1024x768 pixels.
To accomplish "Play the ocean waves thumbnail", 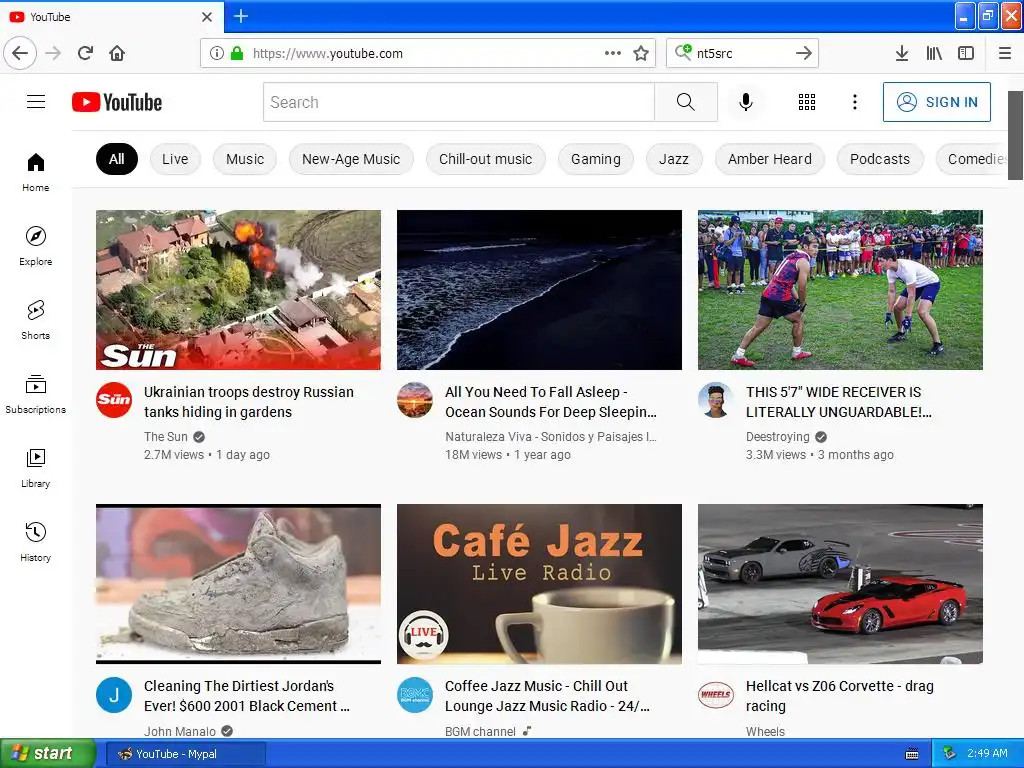I will pyautogui.click(x=539, y=290).
